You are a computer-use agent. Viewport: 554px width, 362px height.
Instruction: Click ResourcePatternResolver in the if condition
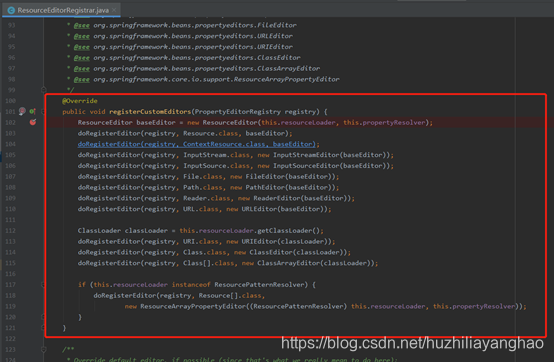259,285
